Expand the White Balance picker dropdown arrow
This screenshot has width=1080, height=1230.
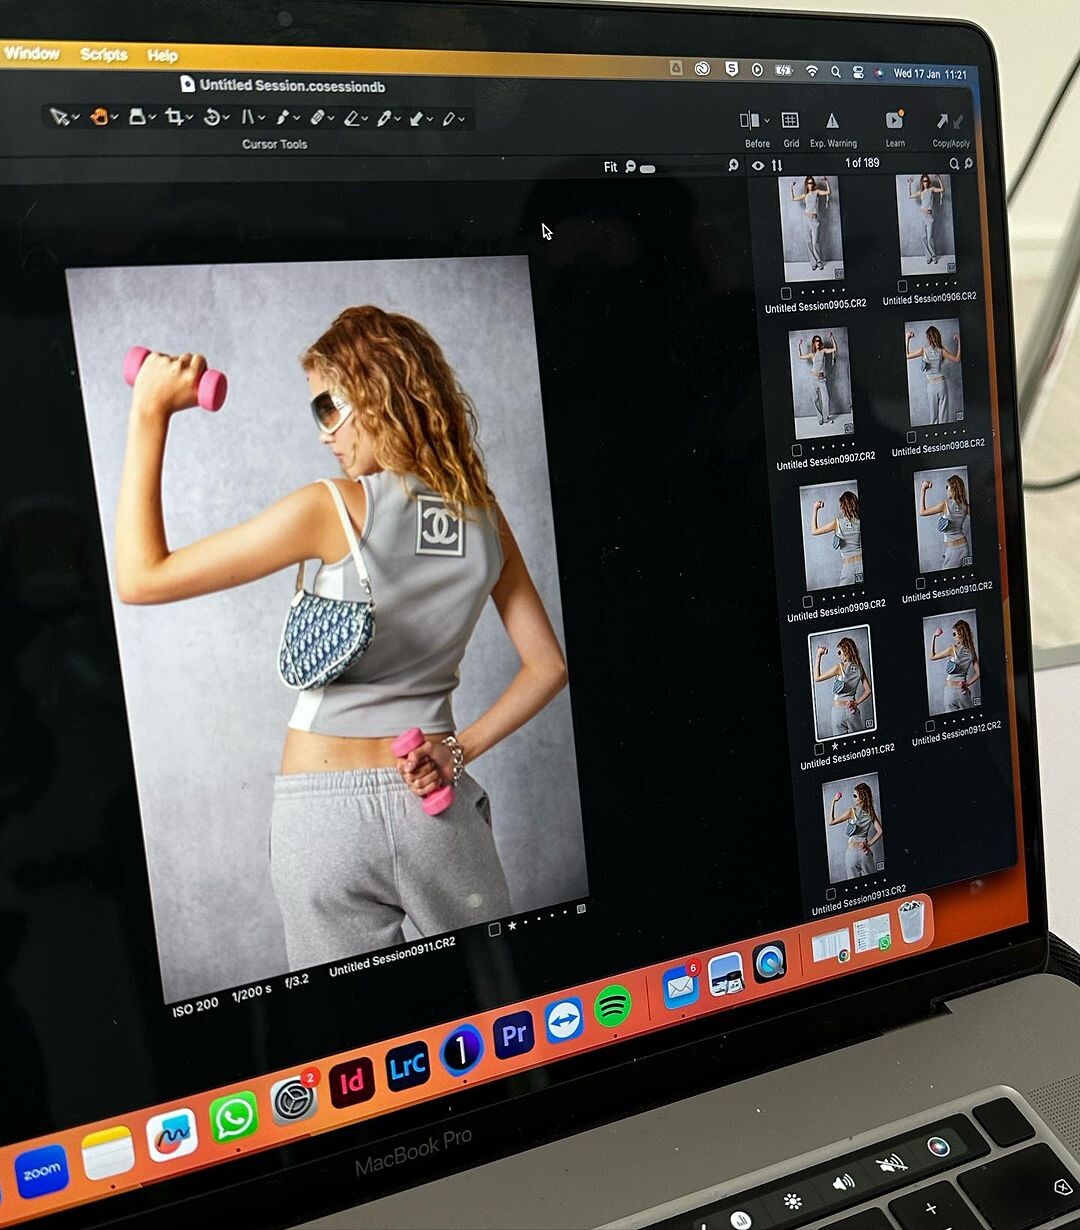point(398,119)
